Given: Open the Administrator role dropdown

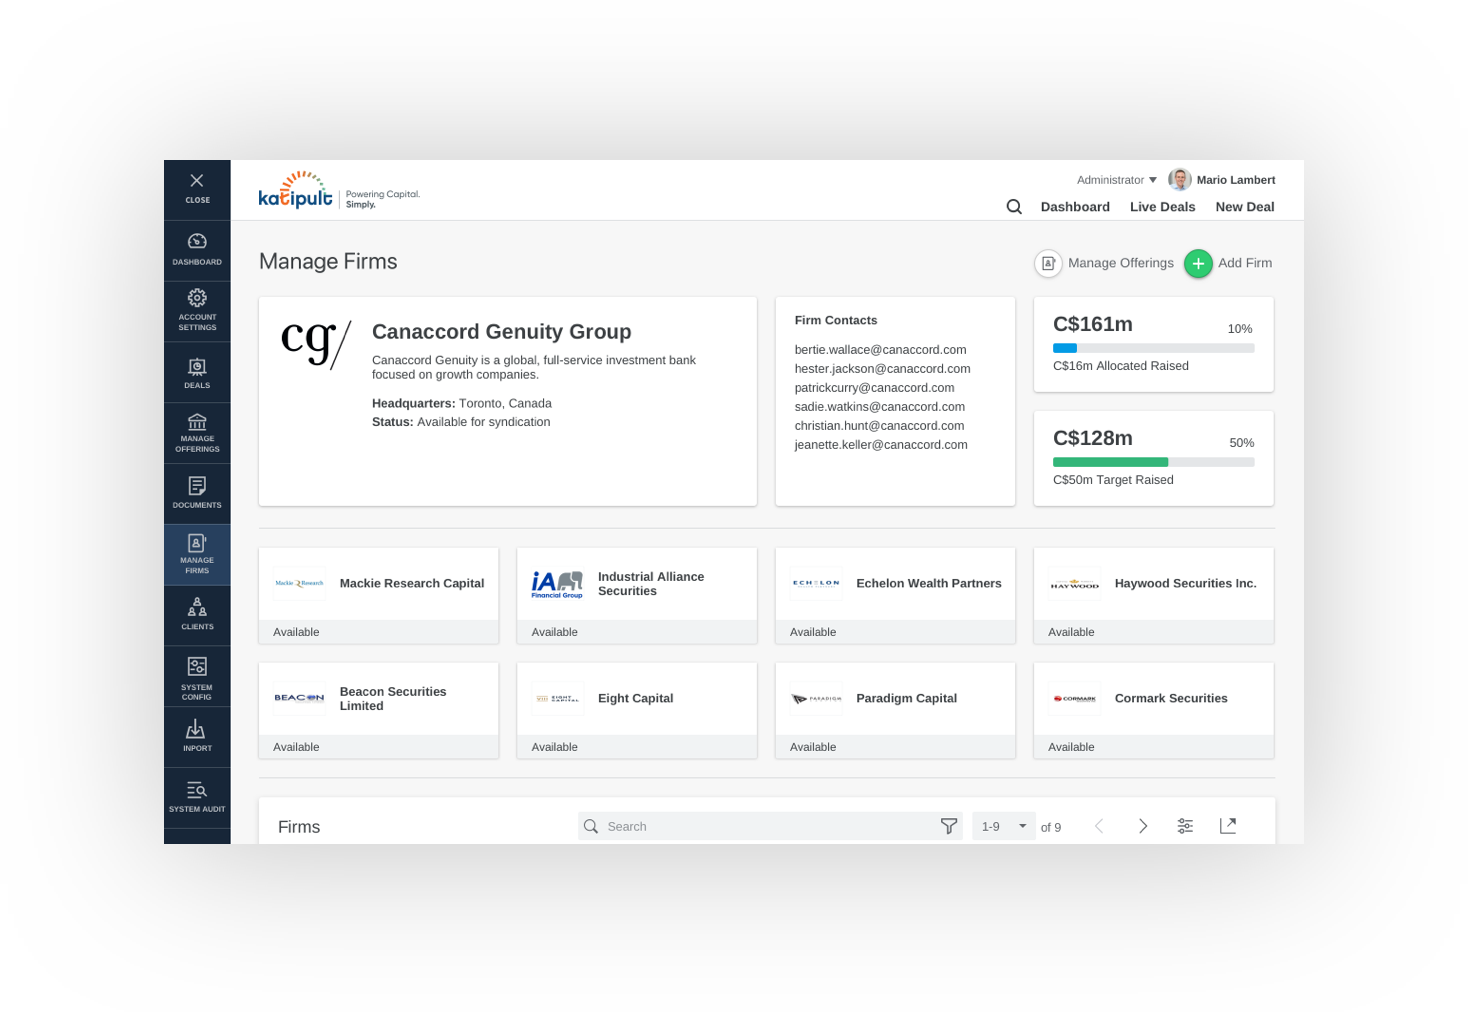Looking at the screenshot, I should click(x=1117, y=180).
